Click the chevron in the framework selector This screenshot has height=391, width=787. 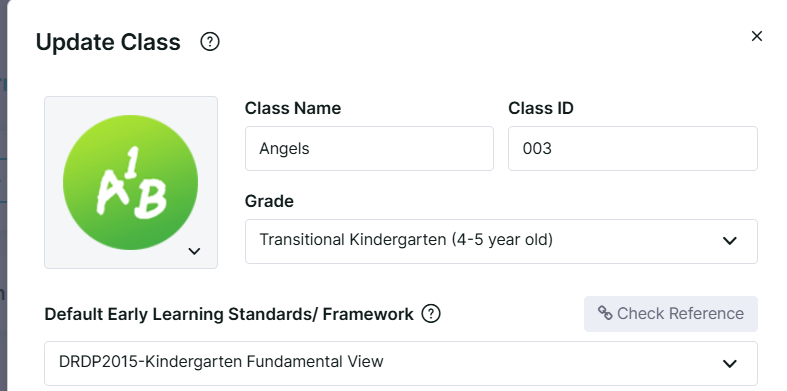pos(729,363)
